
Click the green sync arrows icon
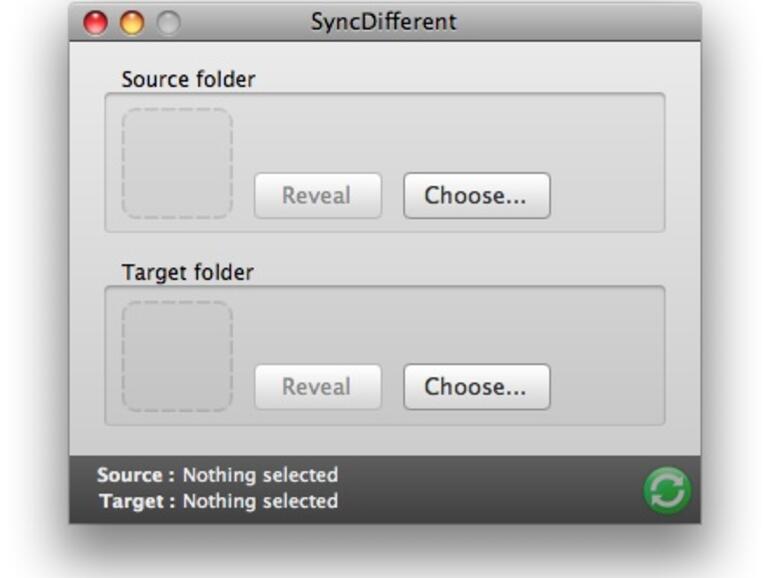(x=667, y=490)
